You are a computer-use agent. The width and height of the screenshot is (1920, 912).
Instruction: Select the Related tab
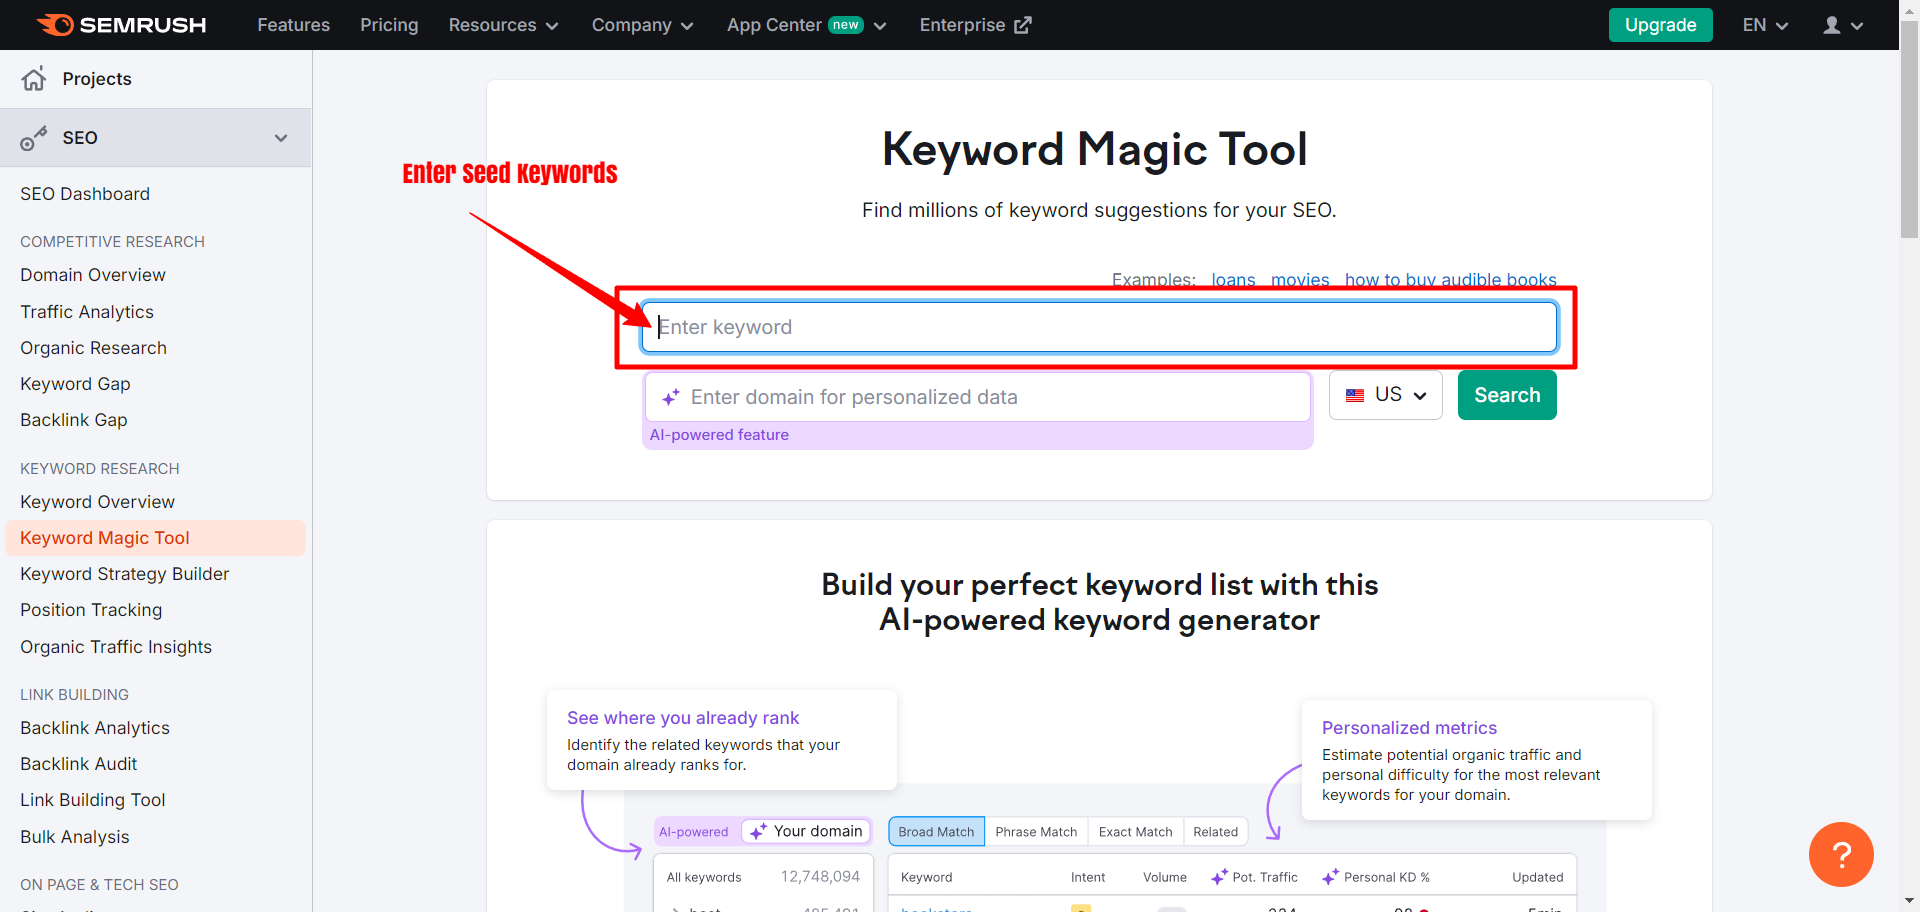[1215, 831]
